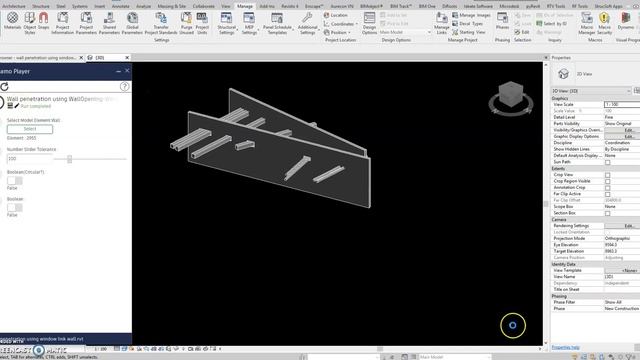Viewport: 640px width, 360px height.
Task: Click Select by ID
Action: (552, 24)
